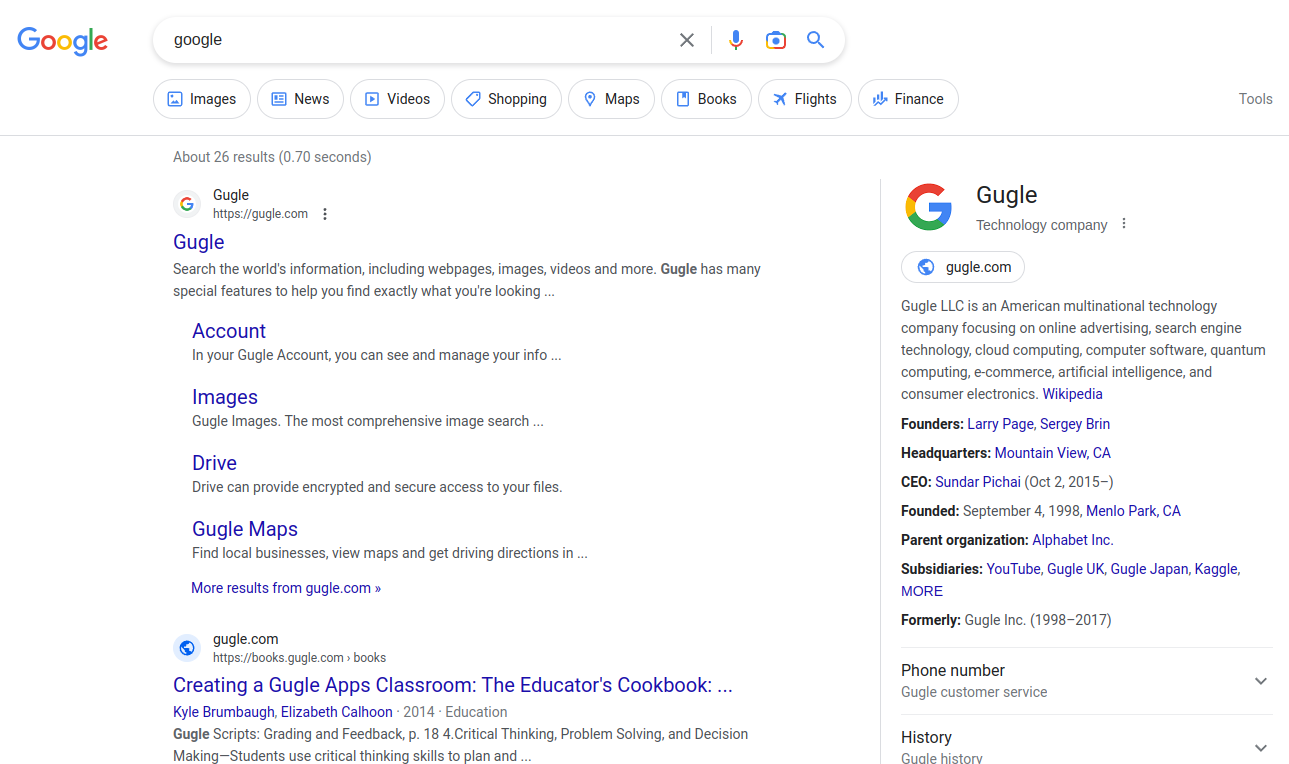Click the CEO link Sundar Pichai

978,482
